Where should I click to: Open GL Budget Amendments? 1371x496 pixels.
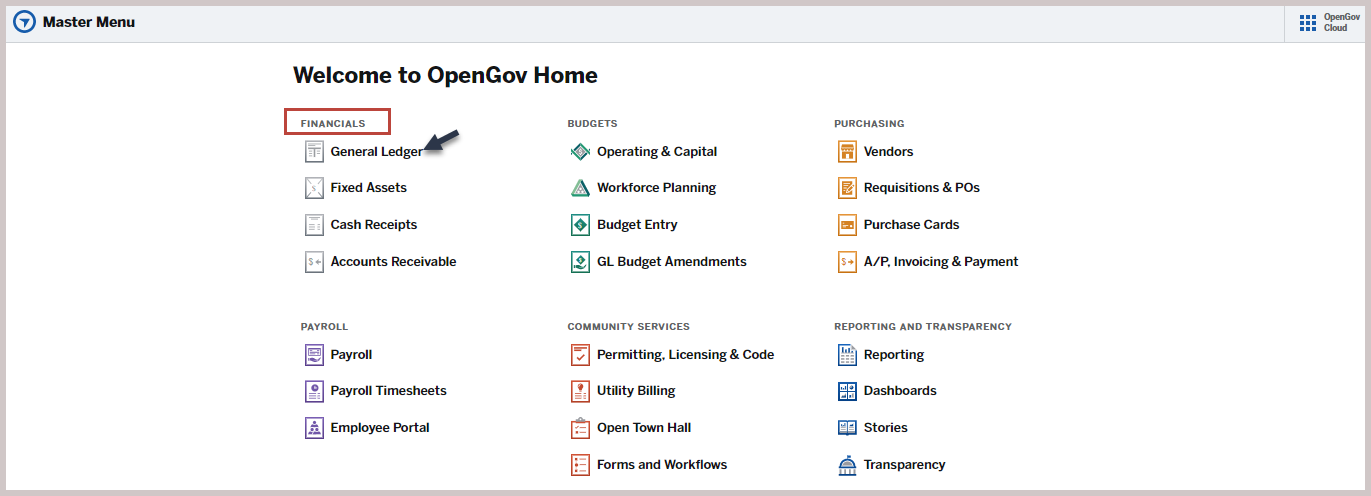tap(672, 262)
